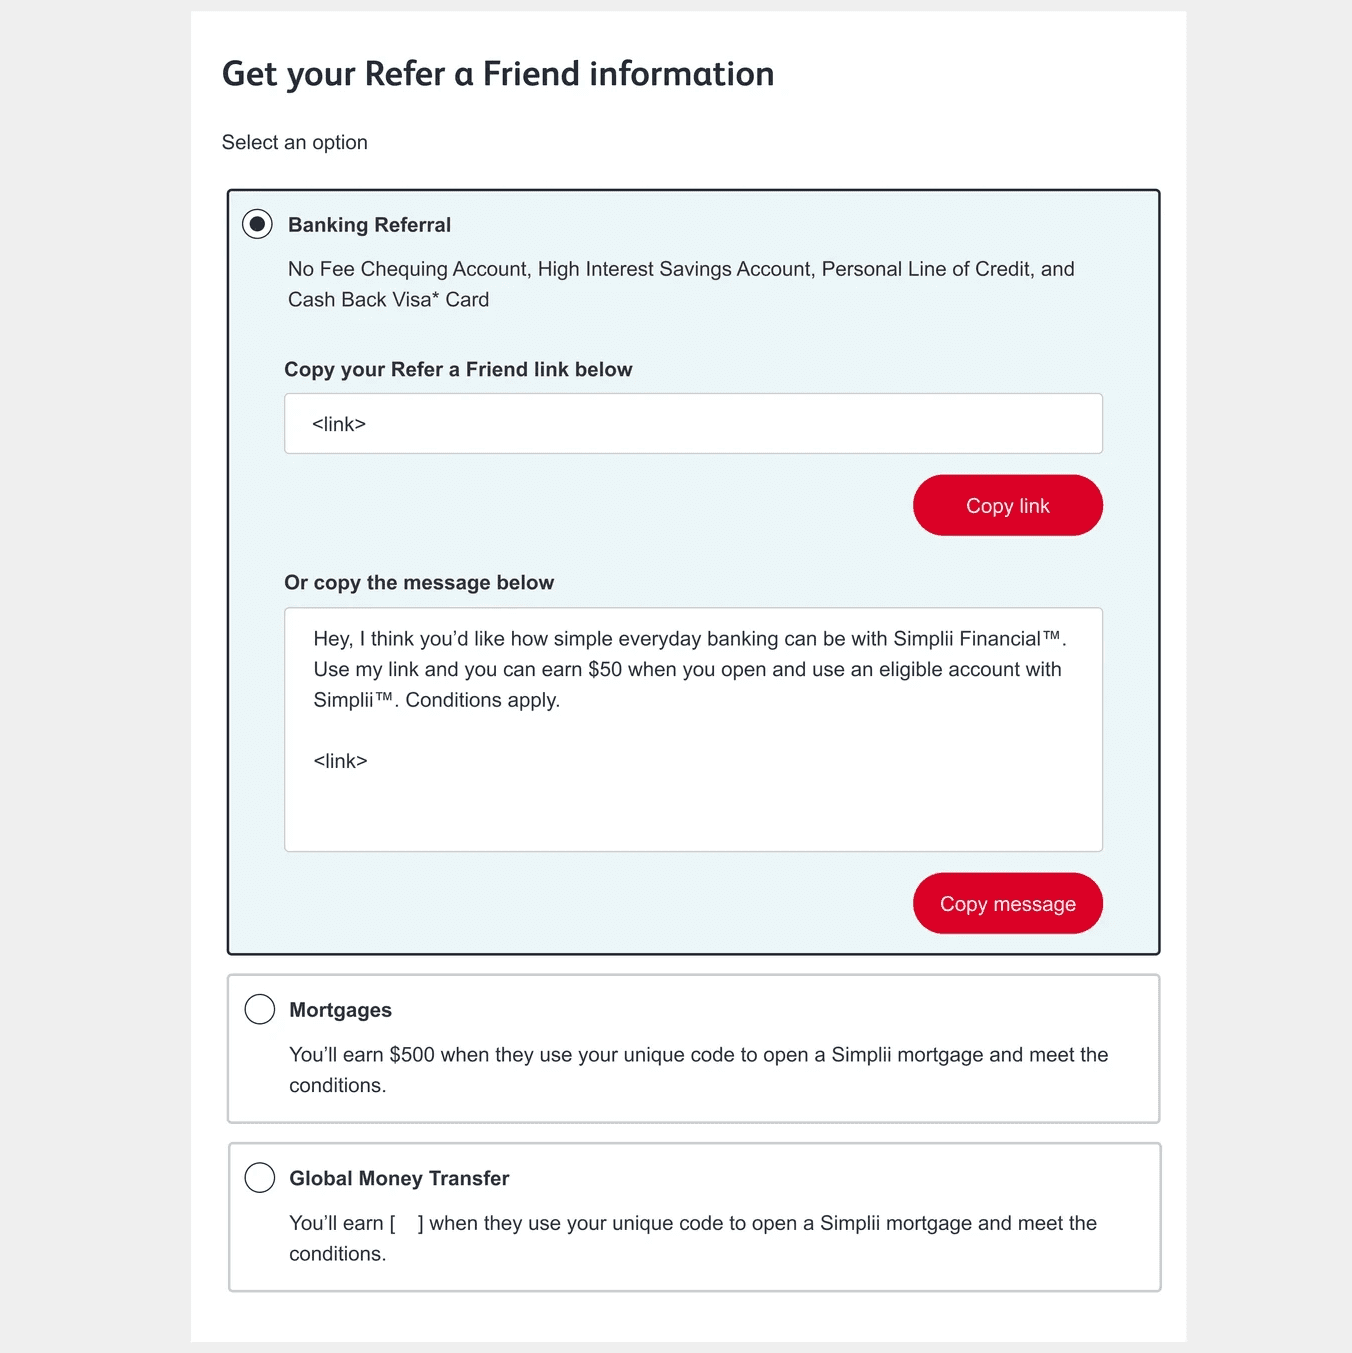
Task: Click the 'Get your Refer a Friend information' heading
Action: click(x=498, y=74)
